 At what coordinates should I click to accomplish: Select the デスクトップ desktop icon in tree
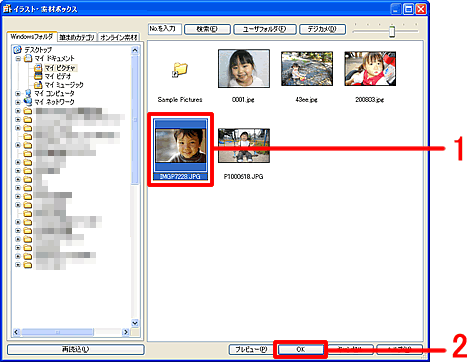click(17, 50)
